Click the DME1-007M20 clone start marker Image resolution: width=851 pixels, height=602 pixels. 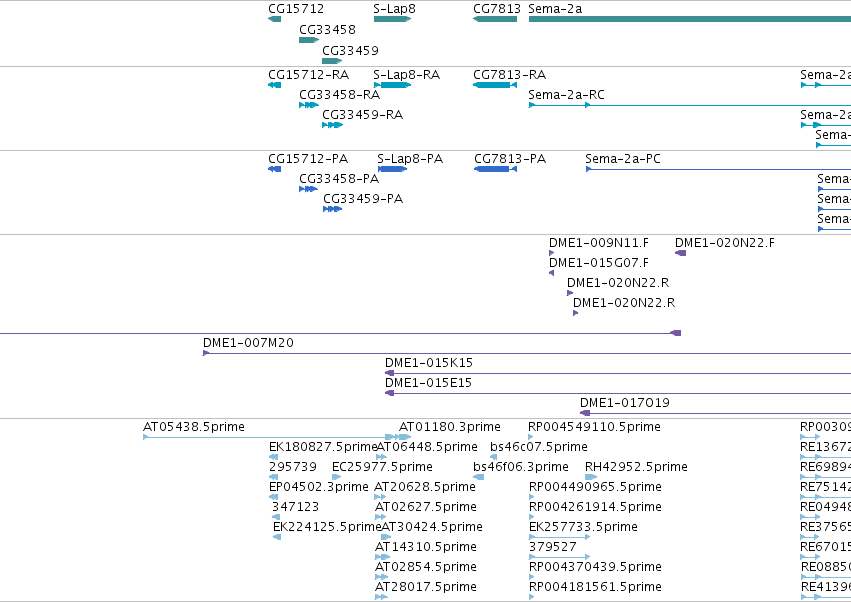[206, 353]
